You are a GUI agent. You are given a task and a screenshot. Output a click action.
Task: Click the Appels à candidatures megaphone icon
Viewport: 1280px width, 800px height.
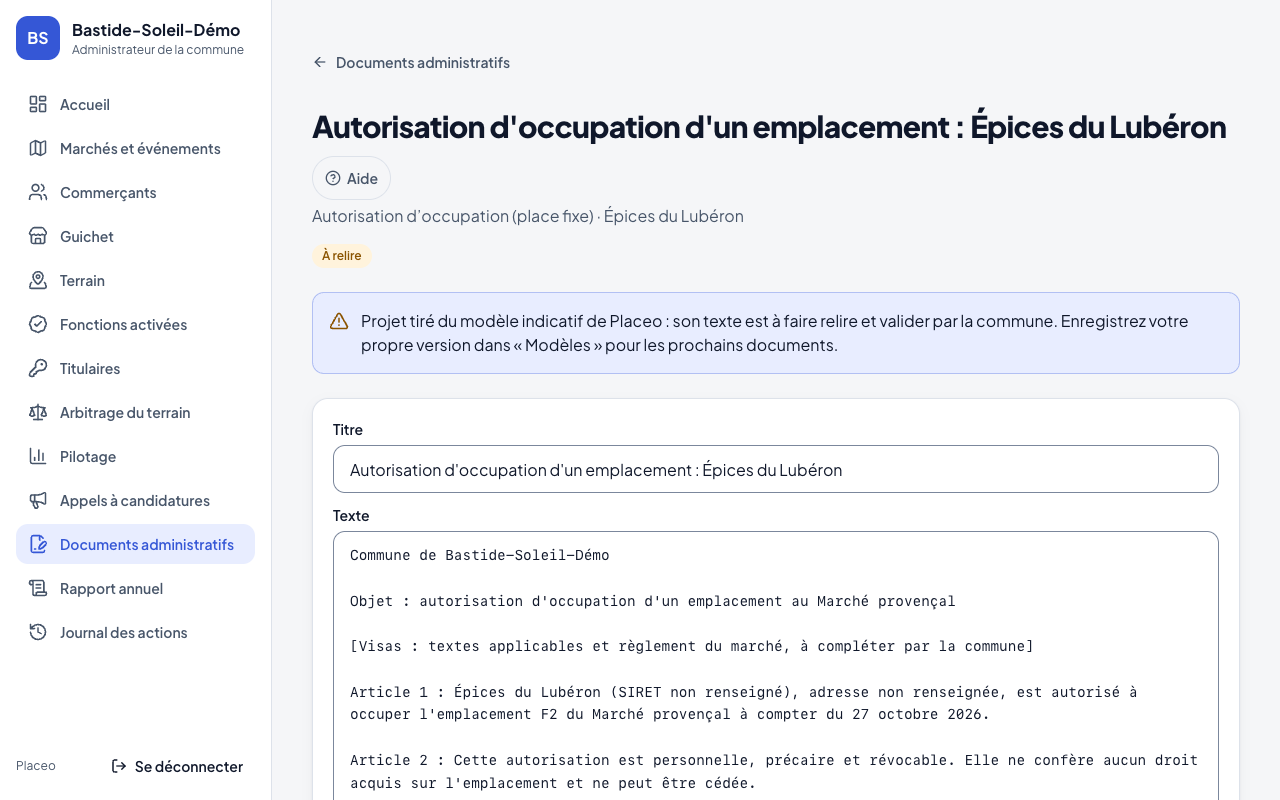point(38,500)
